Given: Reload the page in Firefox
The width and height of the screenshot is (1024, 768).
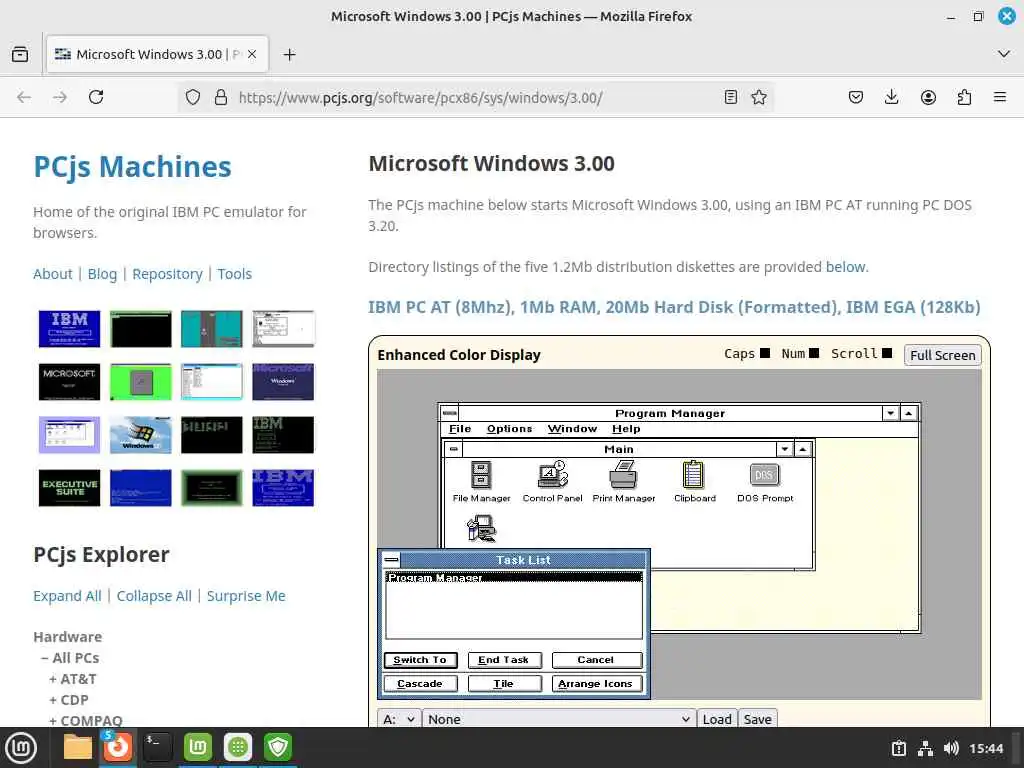Looking at the screenshot, I should point(96,97).
